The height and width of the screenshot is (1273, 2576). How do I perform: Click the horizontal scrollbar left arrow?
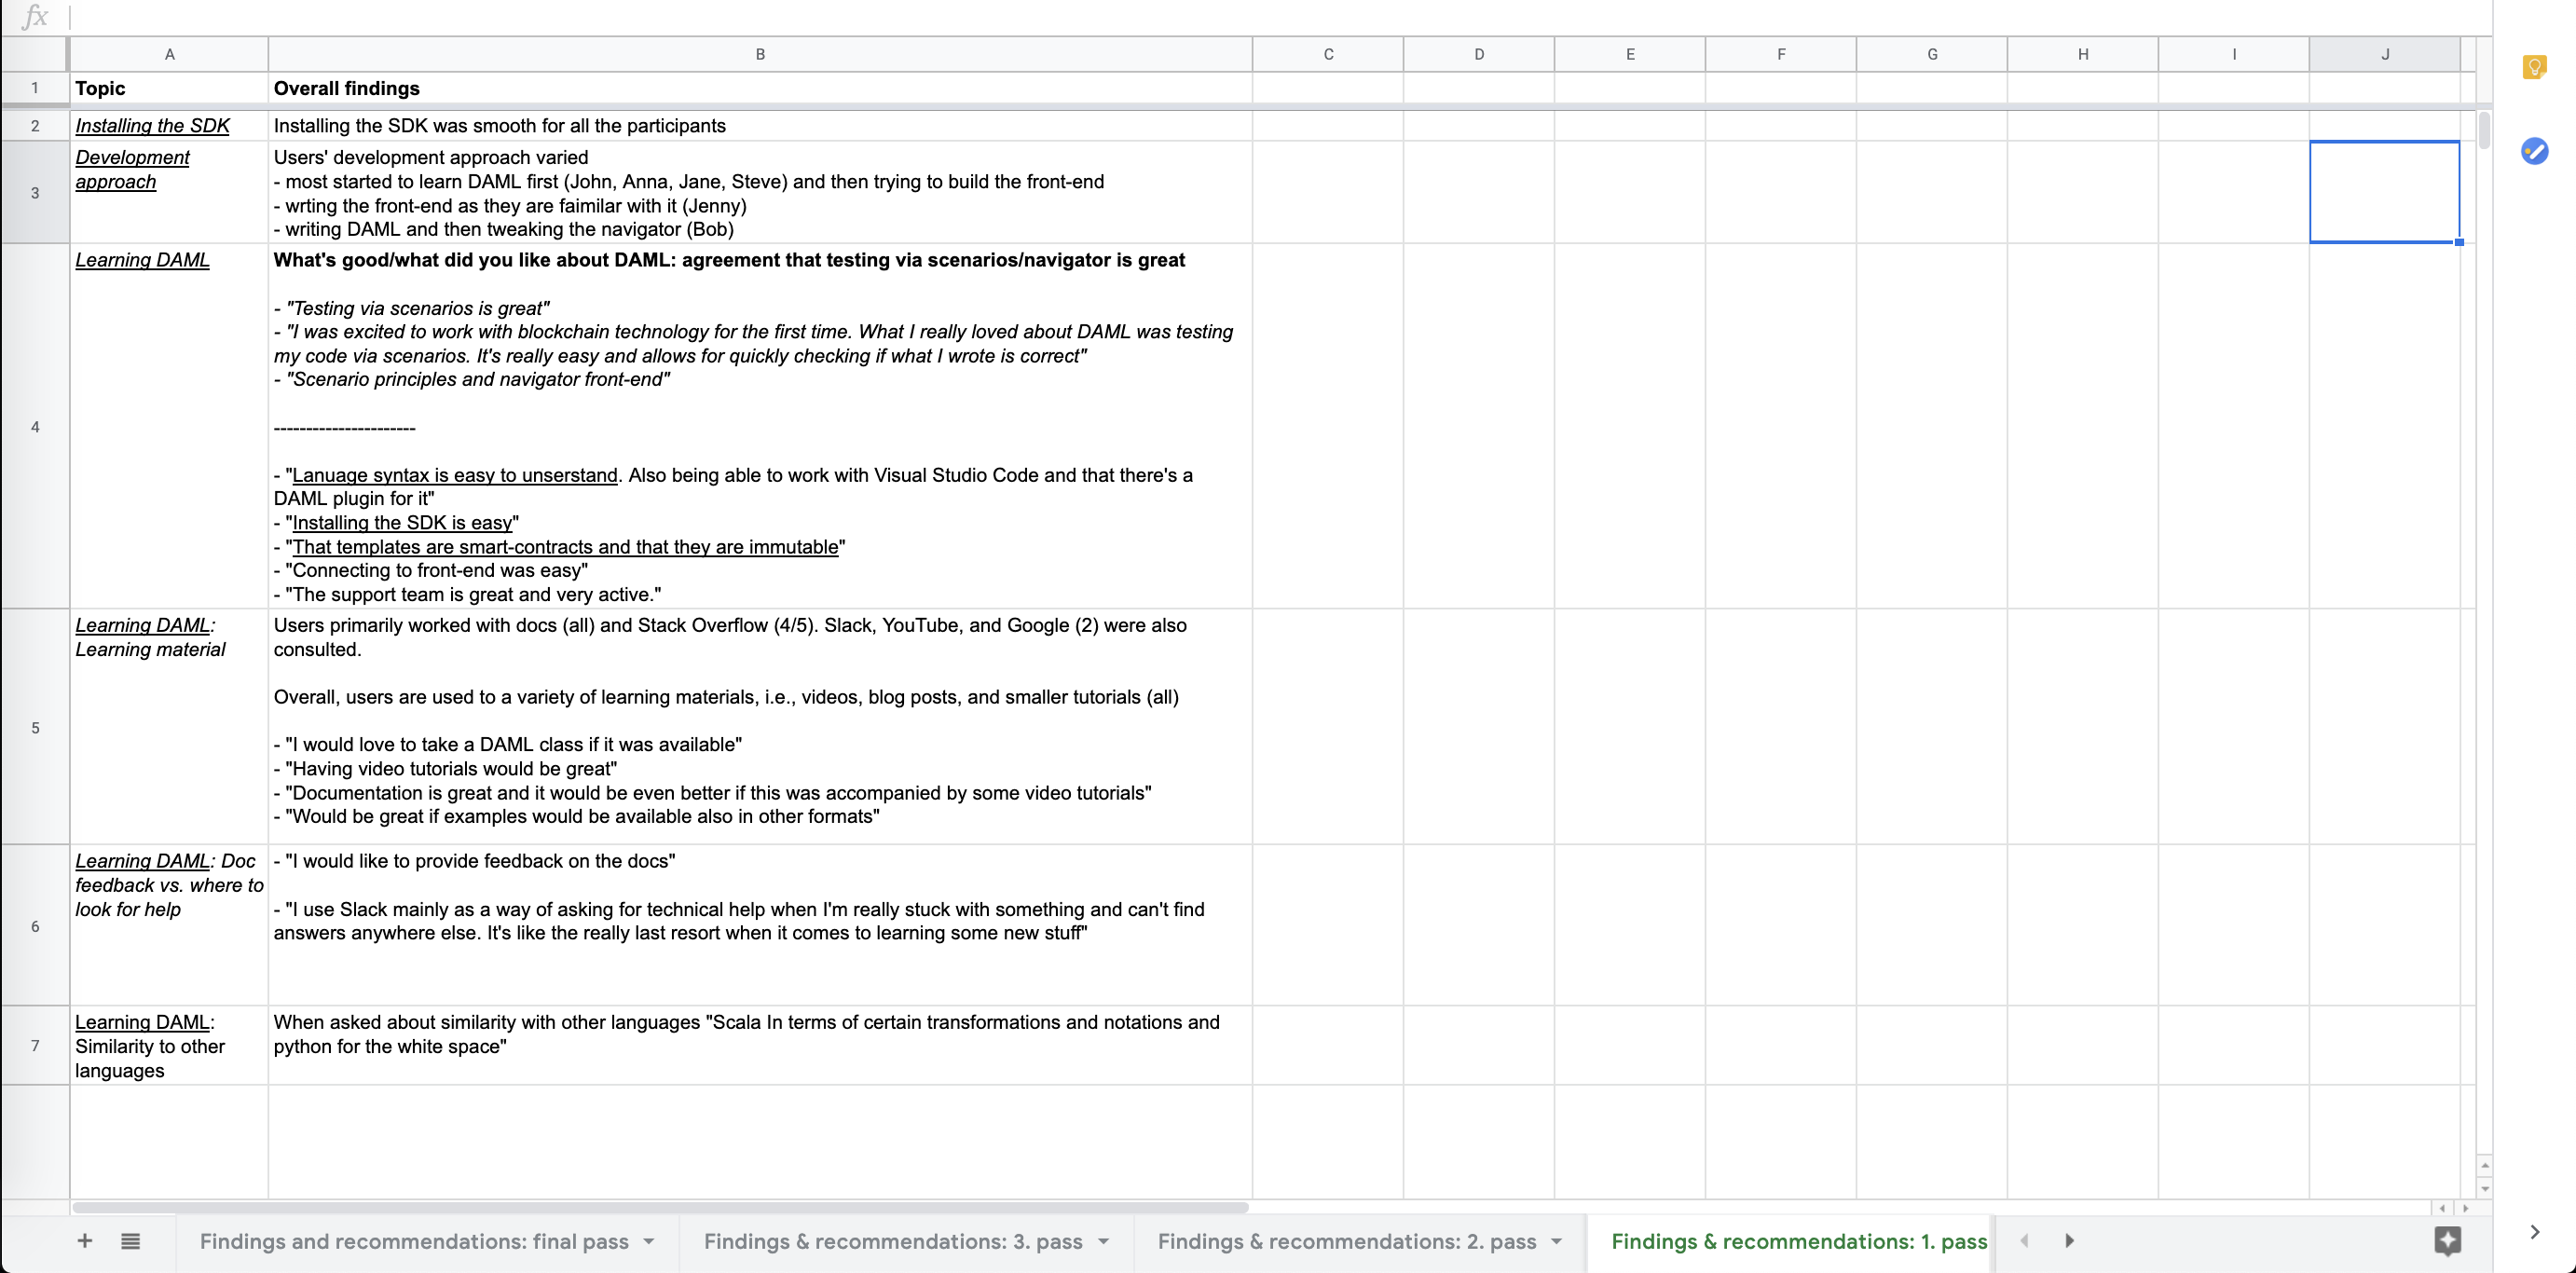click(2442, 1208)
